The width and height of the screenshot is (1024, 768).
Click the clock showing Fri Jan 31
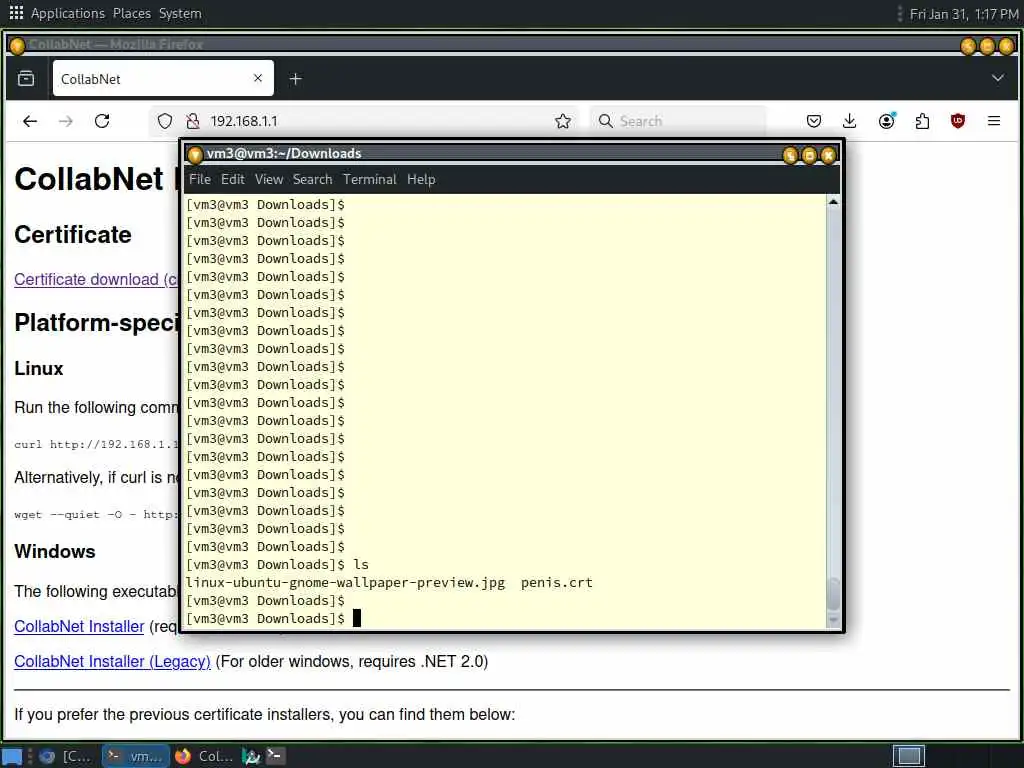(x=963, y=14)
